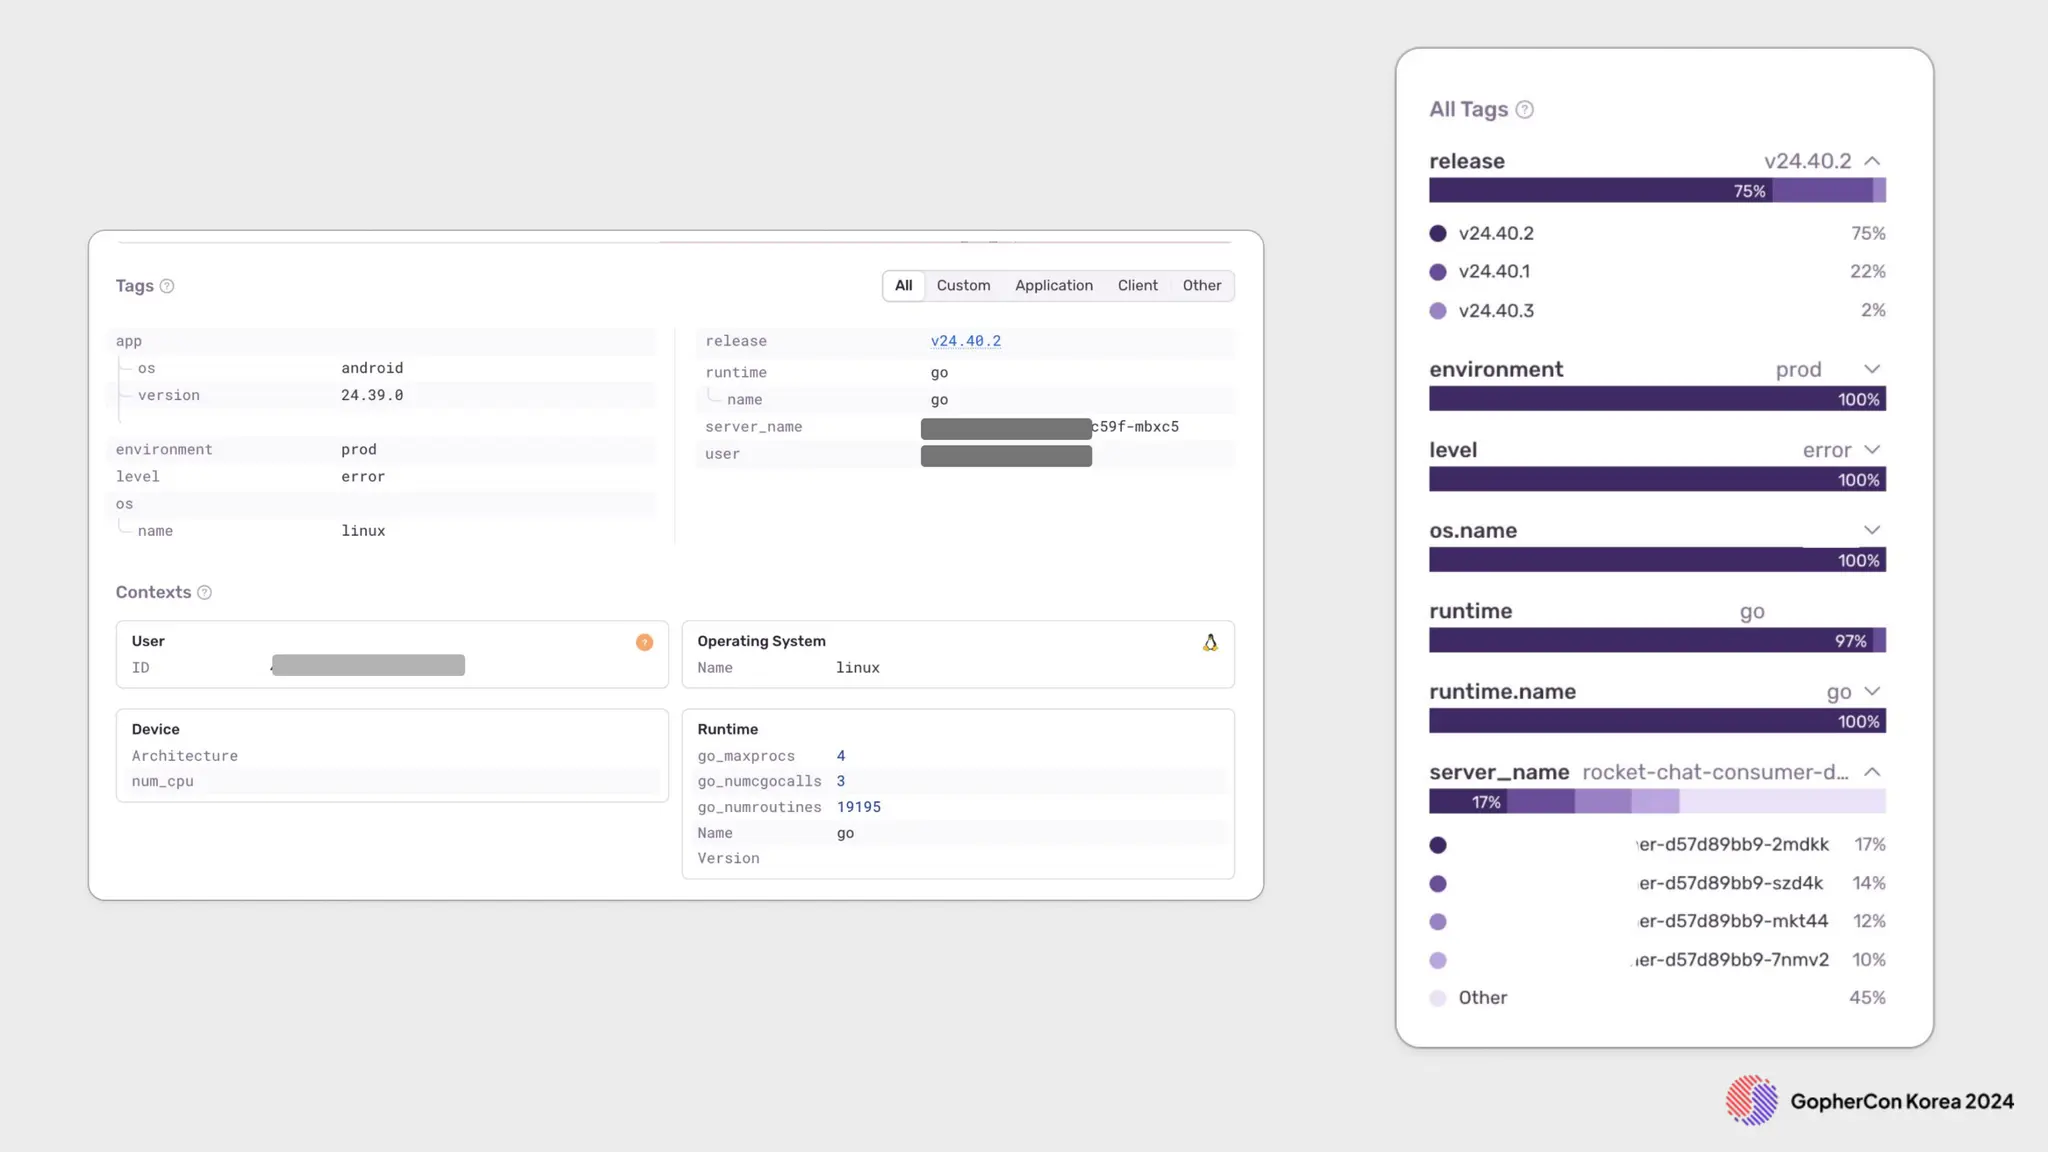
Task: Click the v24.40.2 legend dot
Action: [x=1438, y=234]
